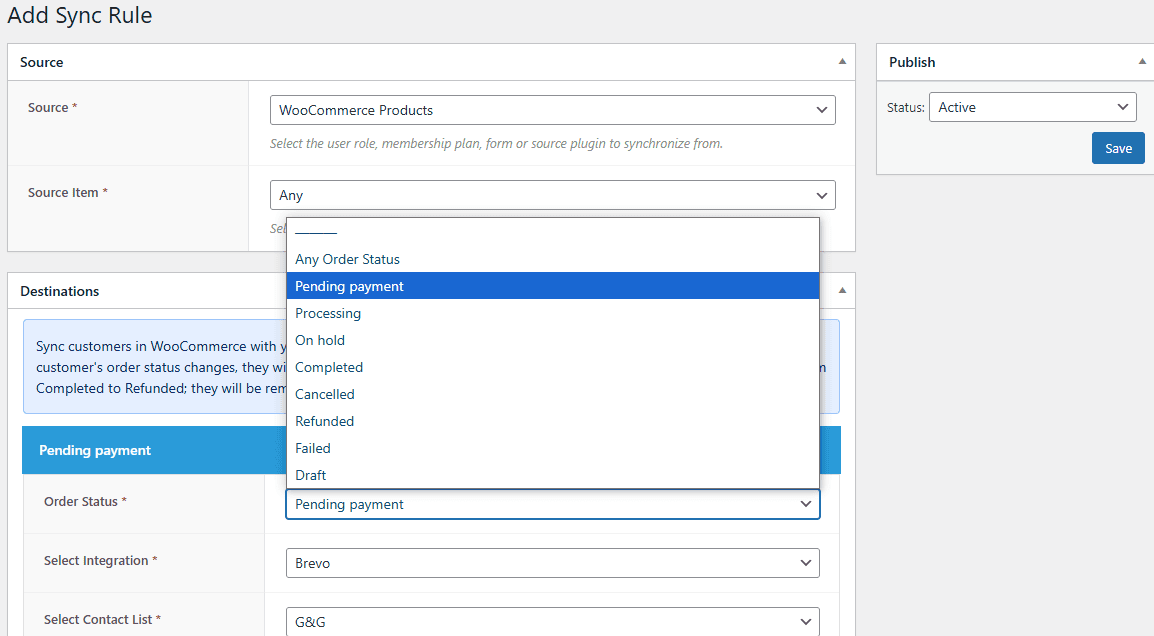
Task: Collapse the Destinations panel using its arrow
Action: coord(842,291)
